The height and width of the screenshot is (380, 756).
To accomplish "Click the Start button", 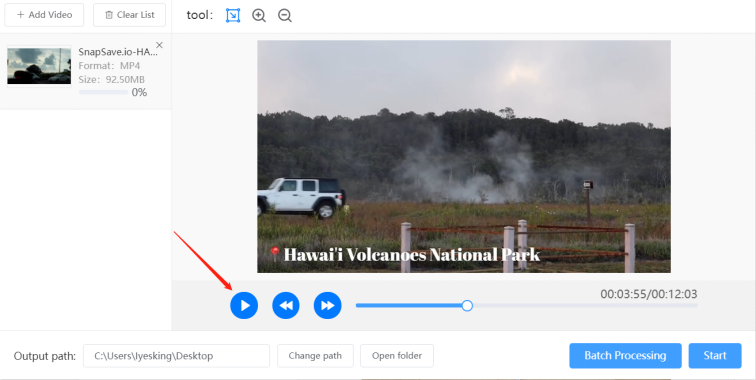I will coord(715,356).
